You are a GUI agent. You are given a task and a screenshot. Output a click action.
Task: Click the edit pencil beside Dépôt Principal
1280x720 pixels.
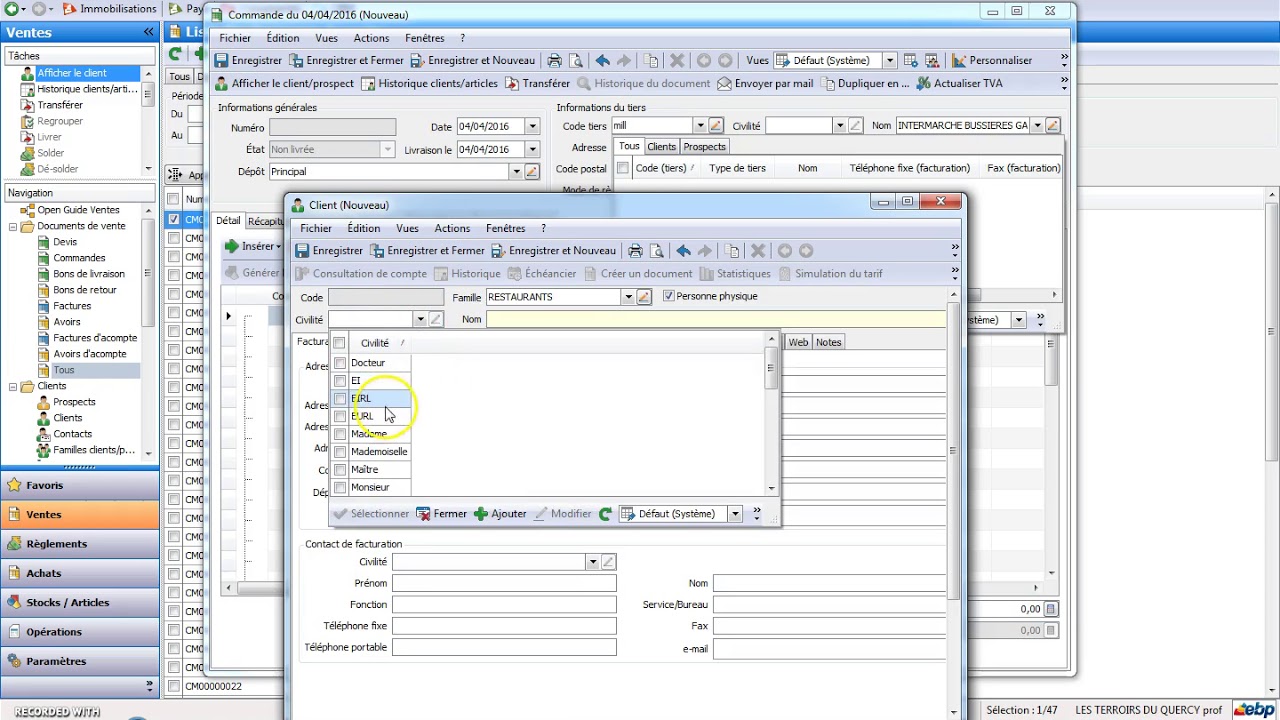[532, 172]
